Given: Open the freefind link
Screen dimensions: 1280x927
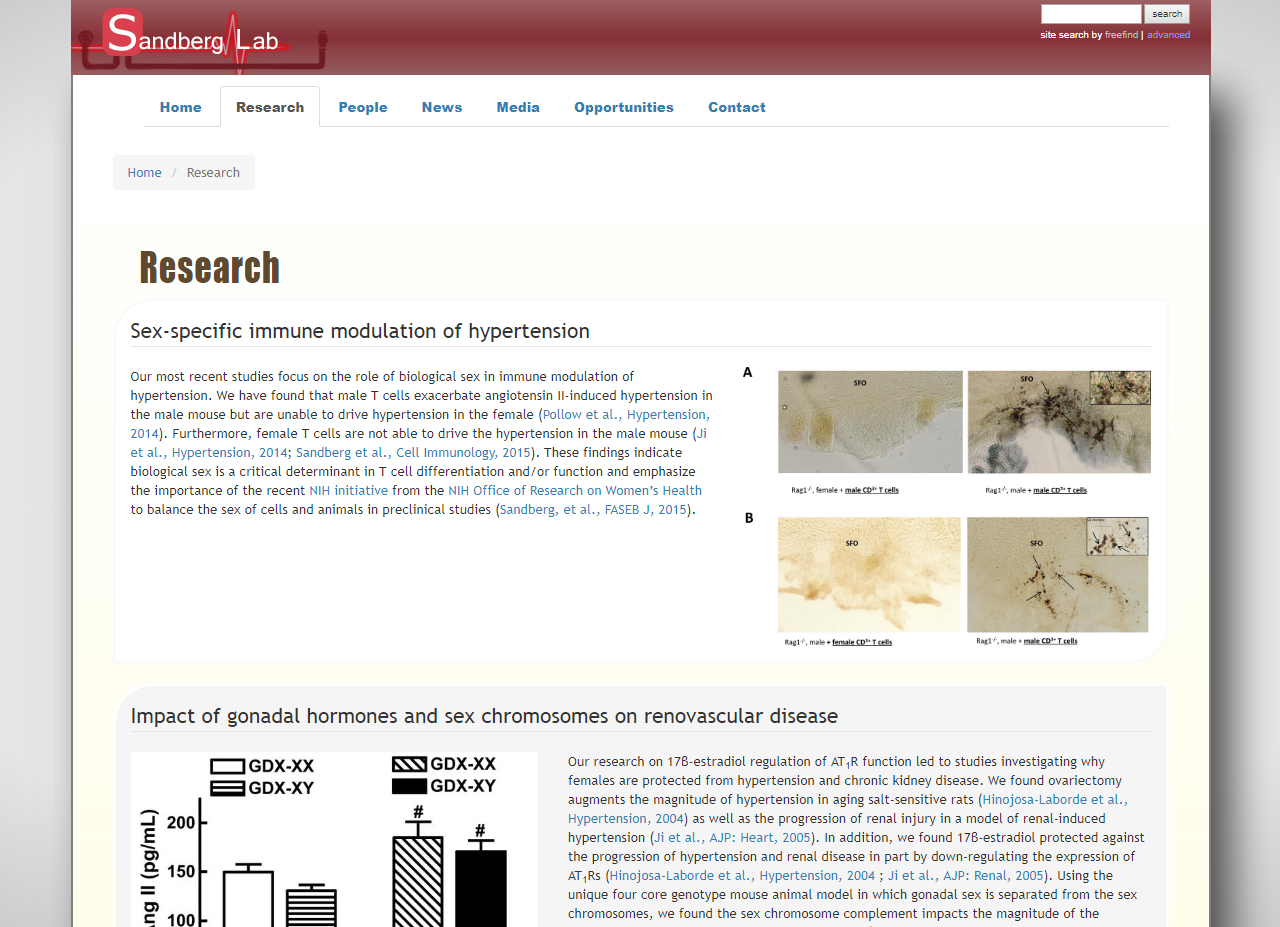Looking at the screenshot, I should 1121,35.
